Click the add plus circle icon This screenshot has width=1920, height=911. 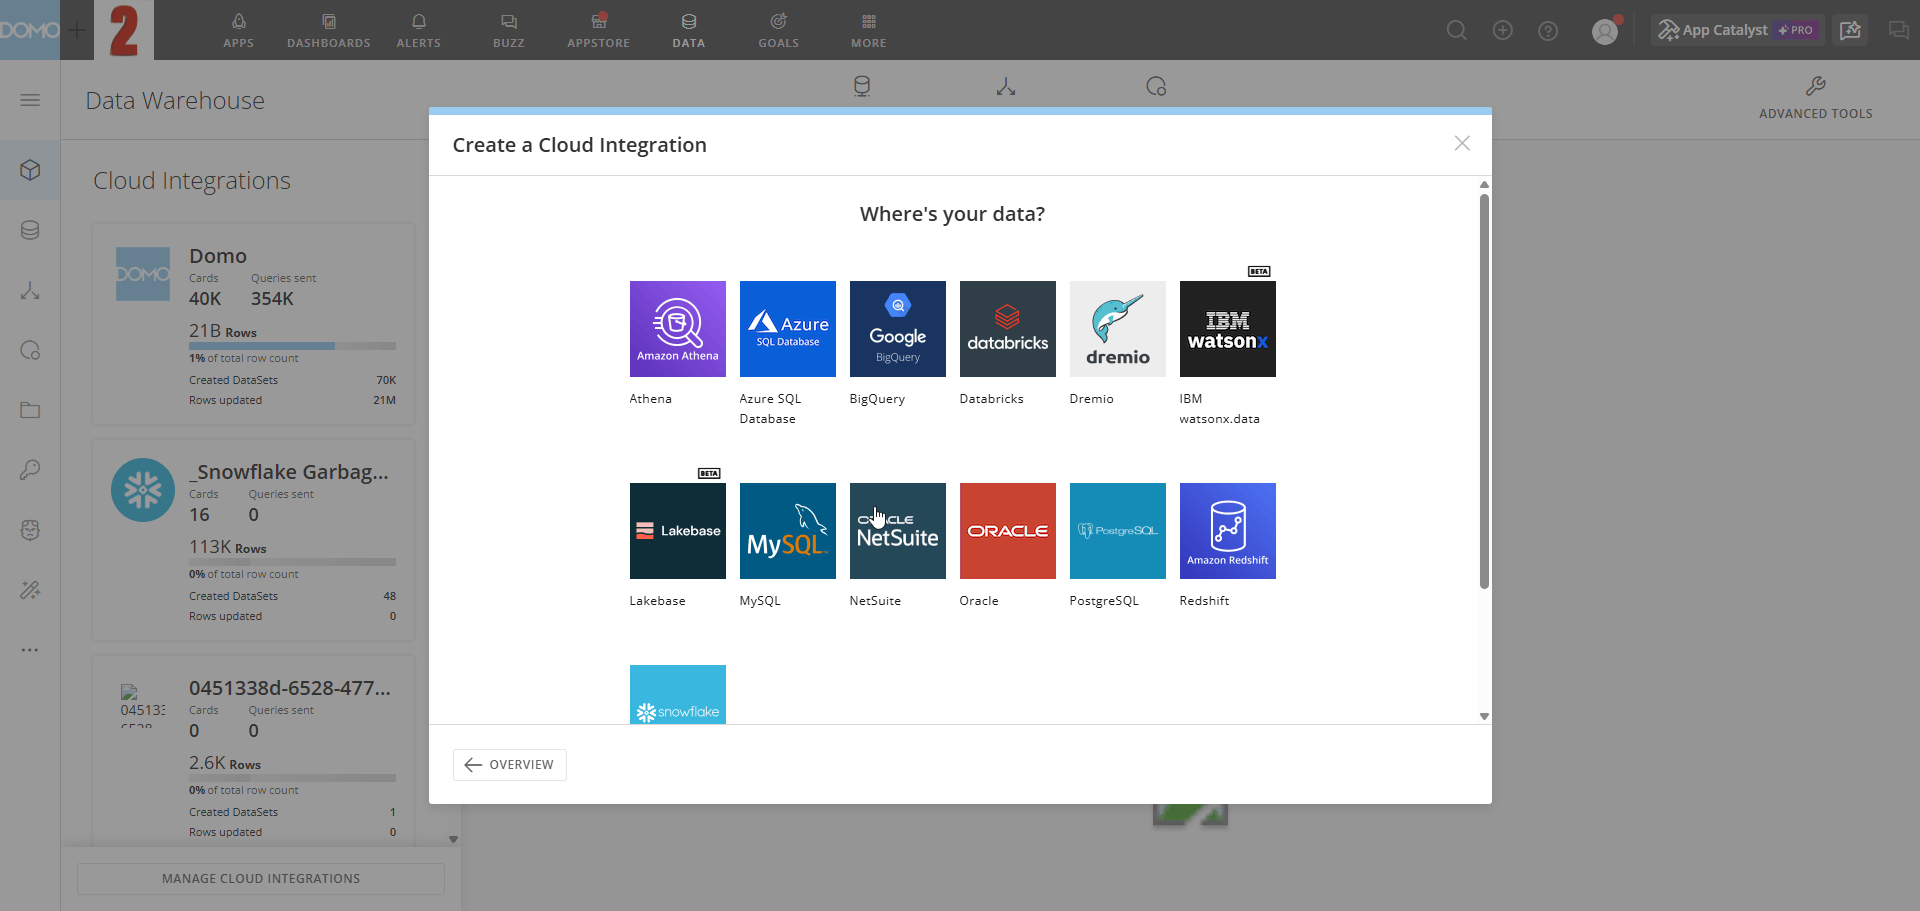[1502, 30]
